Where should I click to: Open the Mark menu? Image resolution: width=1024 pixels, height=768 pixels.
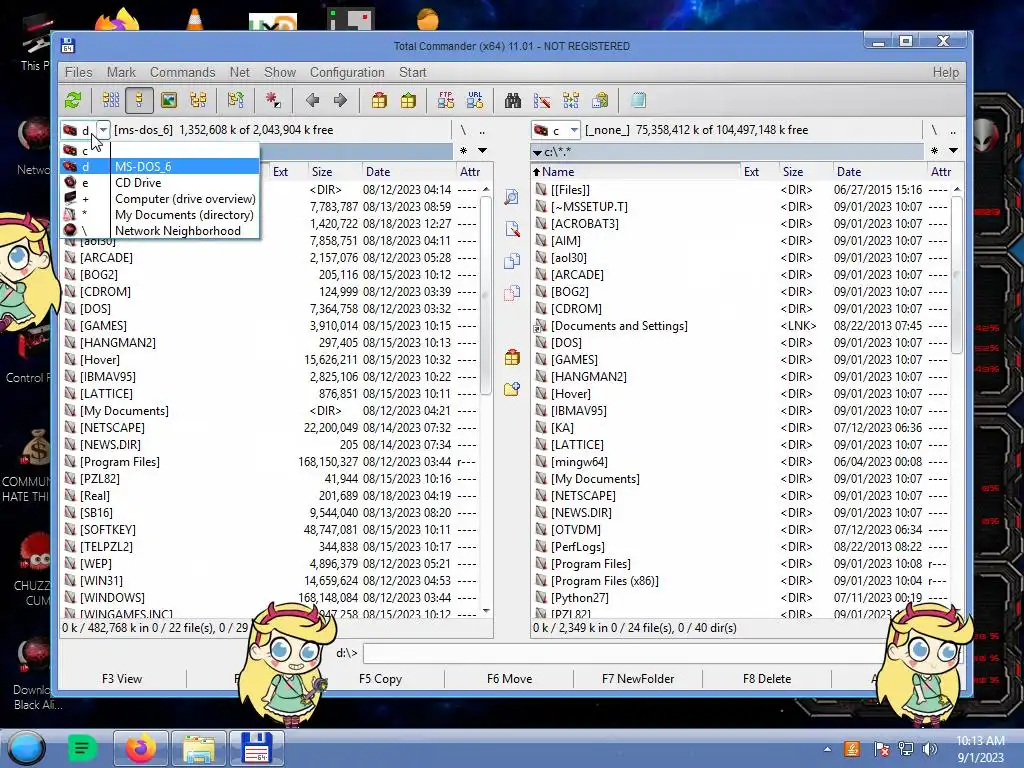click(x=121, y=72)
